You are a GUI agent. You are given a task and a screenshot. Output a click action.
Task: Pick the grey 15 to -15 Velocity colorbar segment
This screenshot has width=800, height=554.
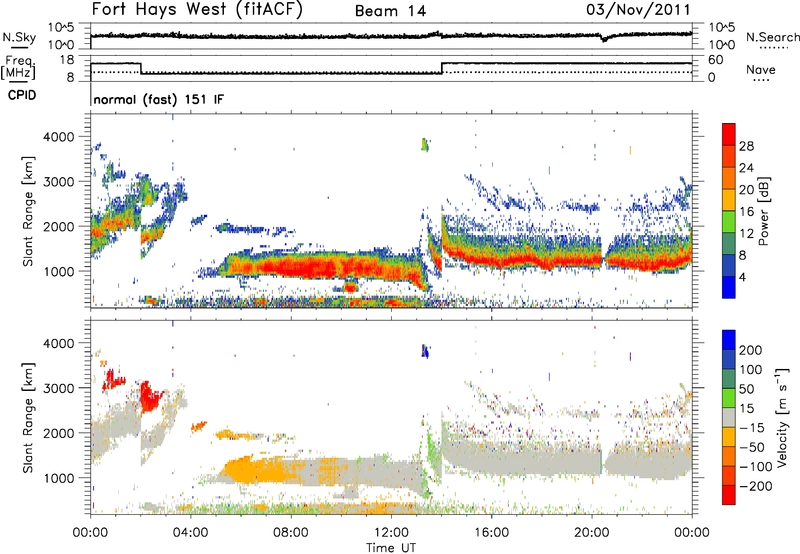(729, 418)
